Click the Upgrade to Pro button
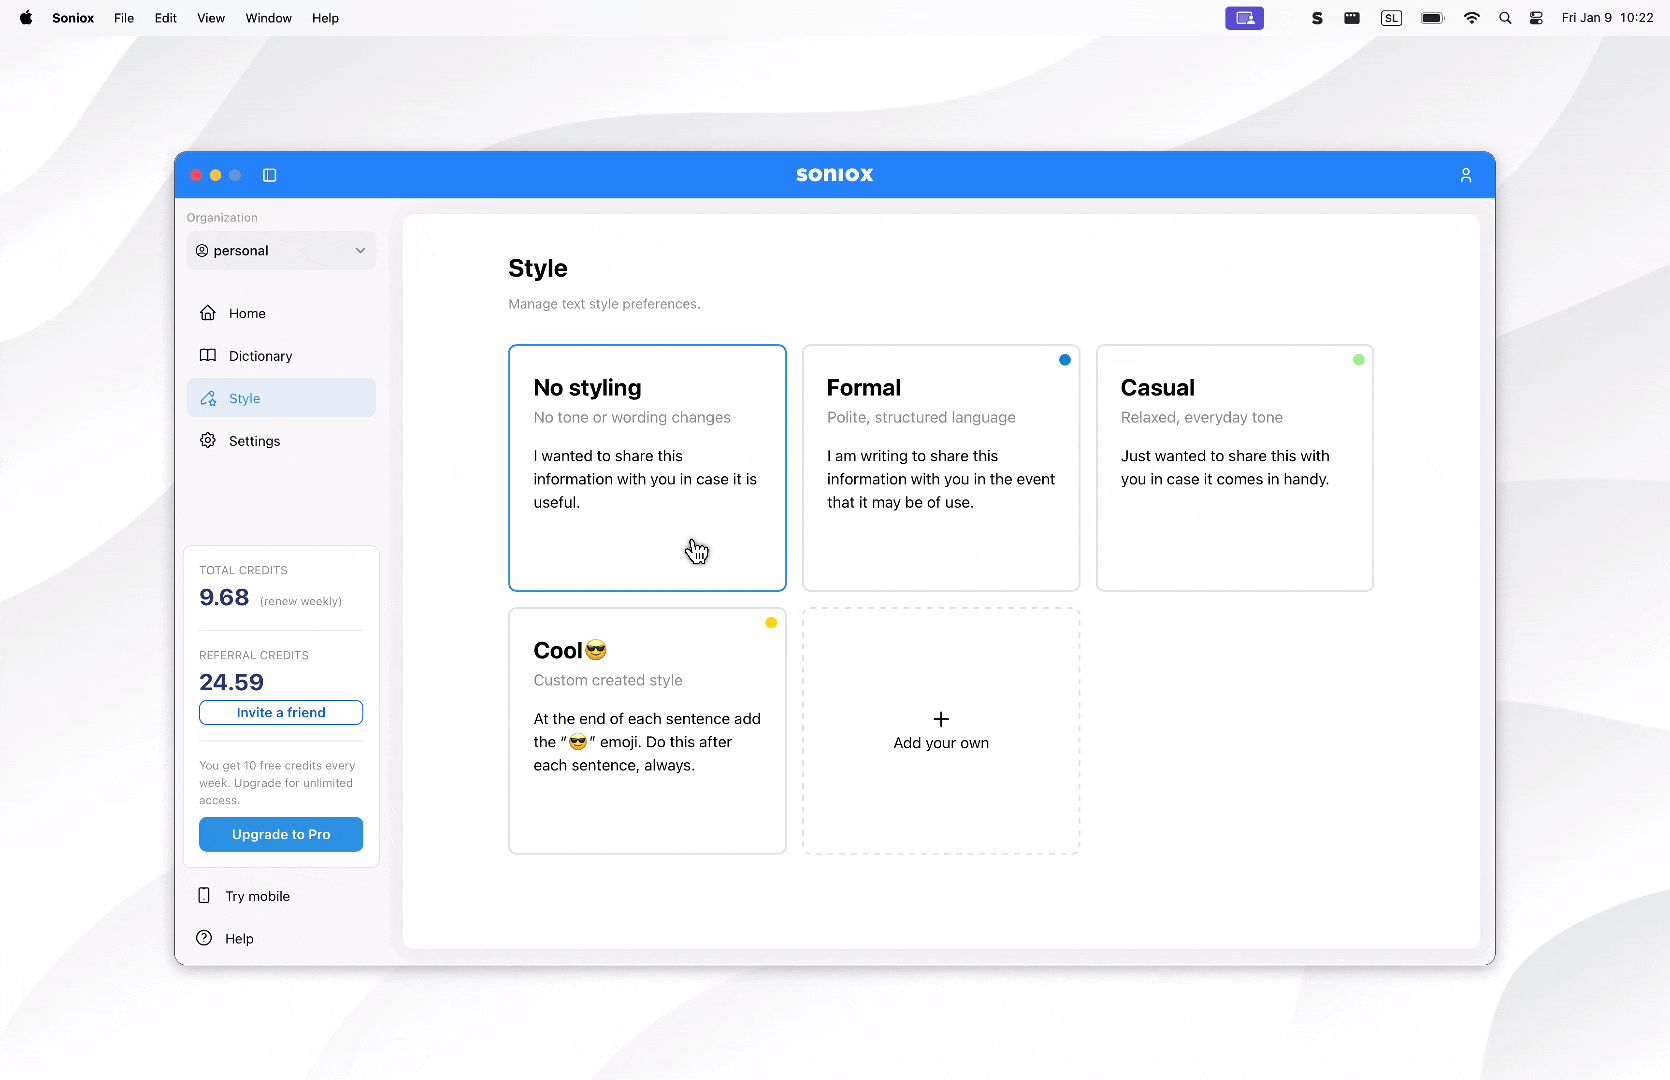The image size is (1670, 1080). (x=281, y=834)
